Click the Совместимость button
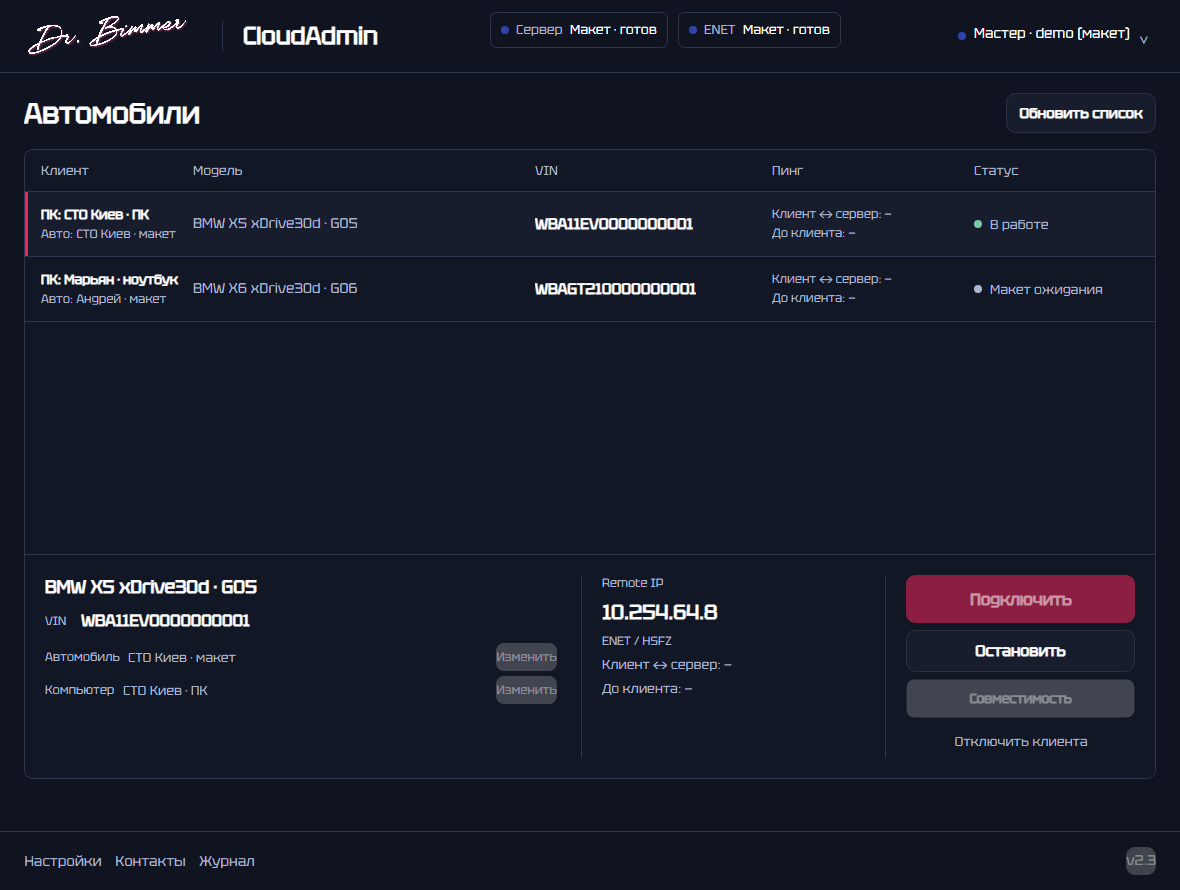The width and height of the screenshot is (1180, 890). click(1020, 699)
